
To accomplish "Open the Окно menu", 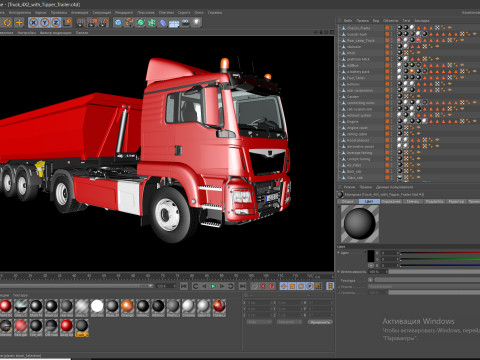I will click(199, 12).
